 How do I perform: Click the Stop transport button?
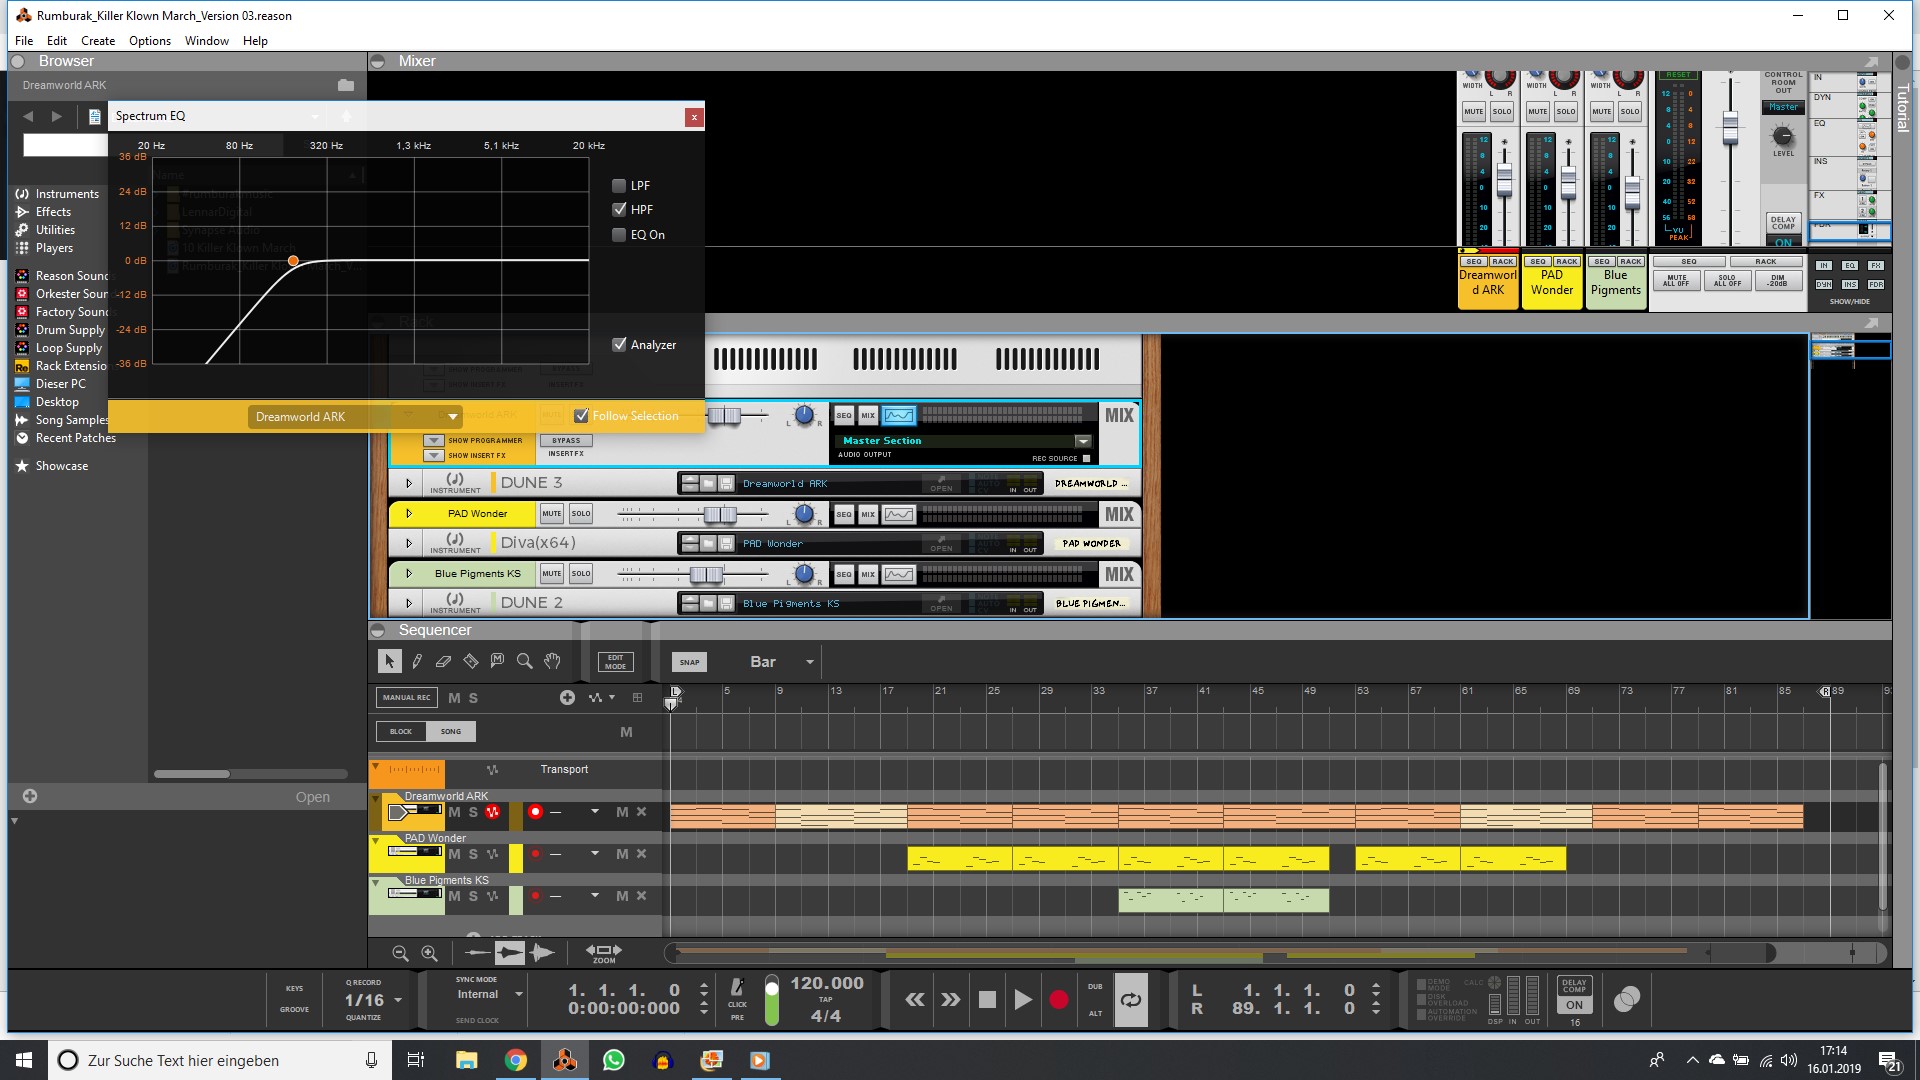pos(987,999)
